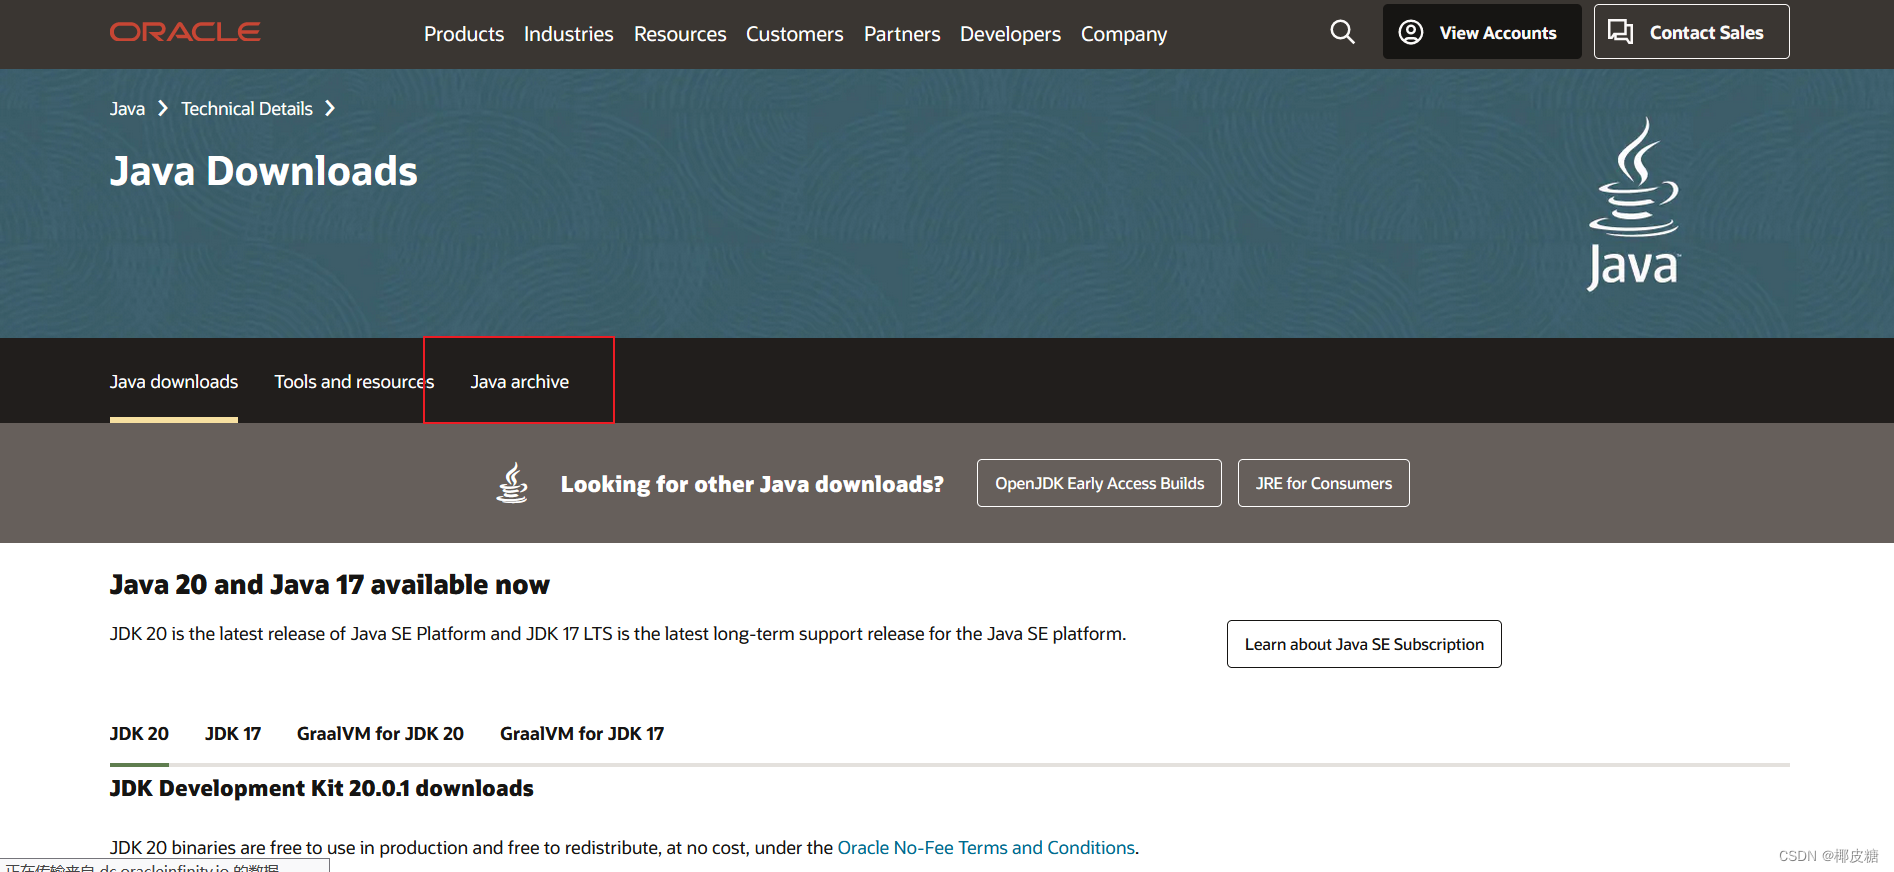
Task: Click Learn about Java SE Subscription
Action: pyautogui.click(x=1364, y=644)
